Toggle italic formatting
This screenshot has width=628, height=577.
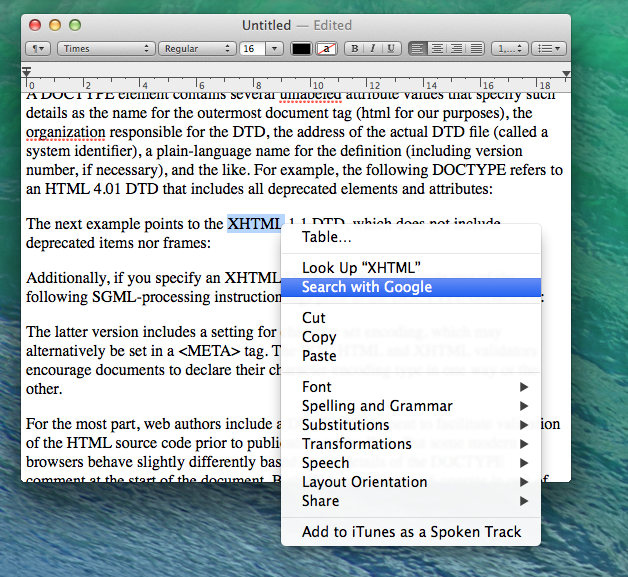tap(372, 48)
